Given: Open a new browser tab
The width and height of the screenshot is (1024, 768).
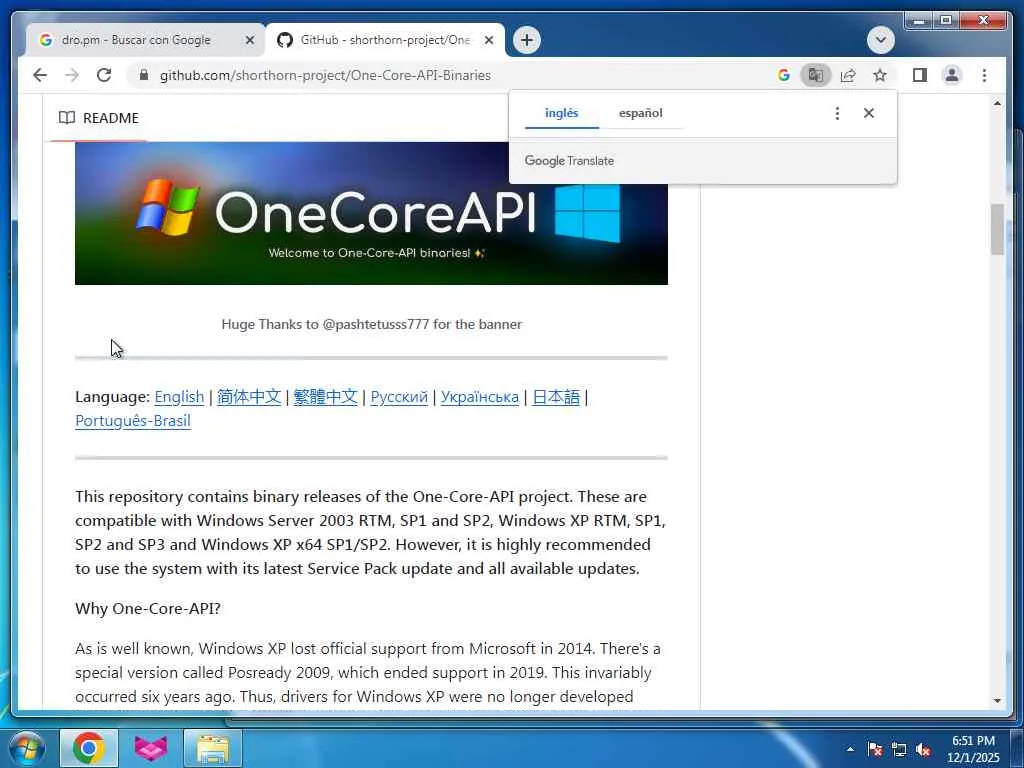Looking at the screenshot, I should [x=526, y=40].
